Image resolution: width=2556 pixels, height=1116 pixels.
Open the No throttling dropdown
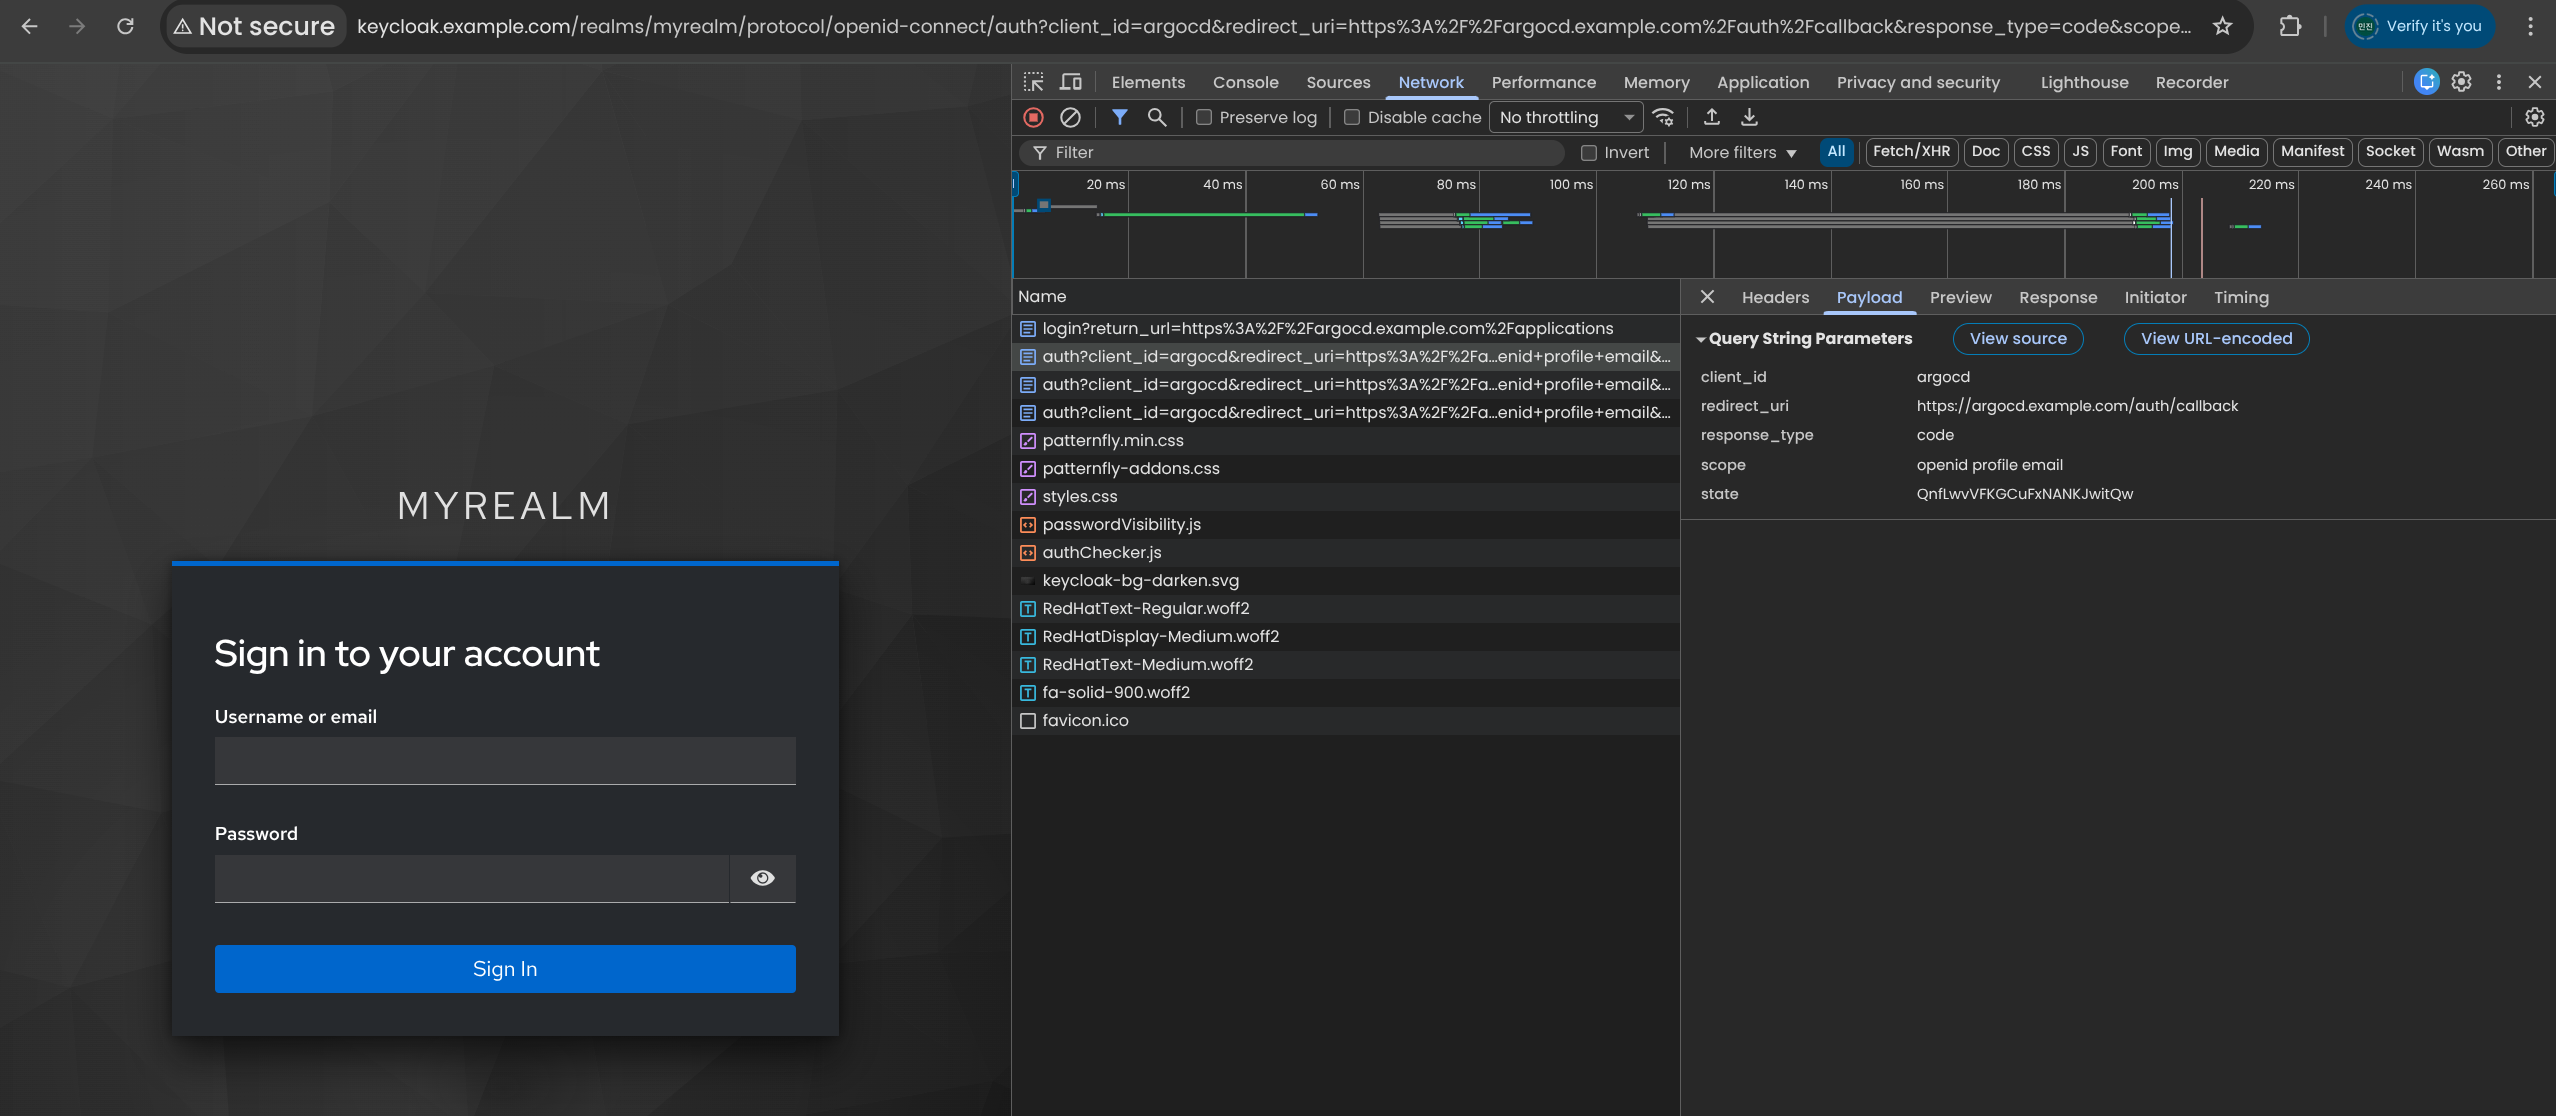pos(1565,117)
